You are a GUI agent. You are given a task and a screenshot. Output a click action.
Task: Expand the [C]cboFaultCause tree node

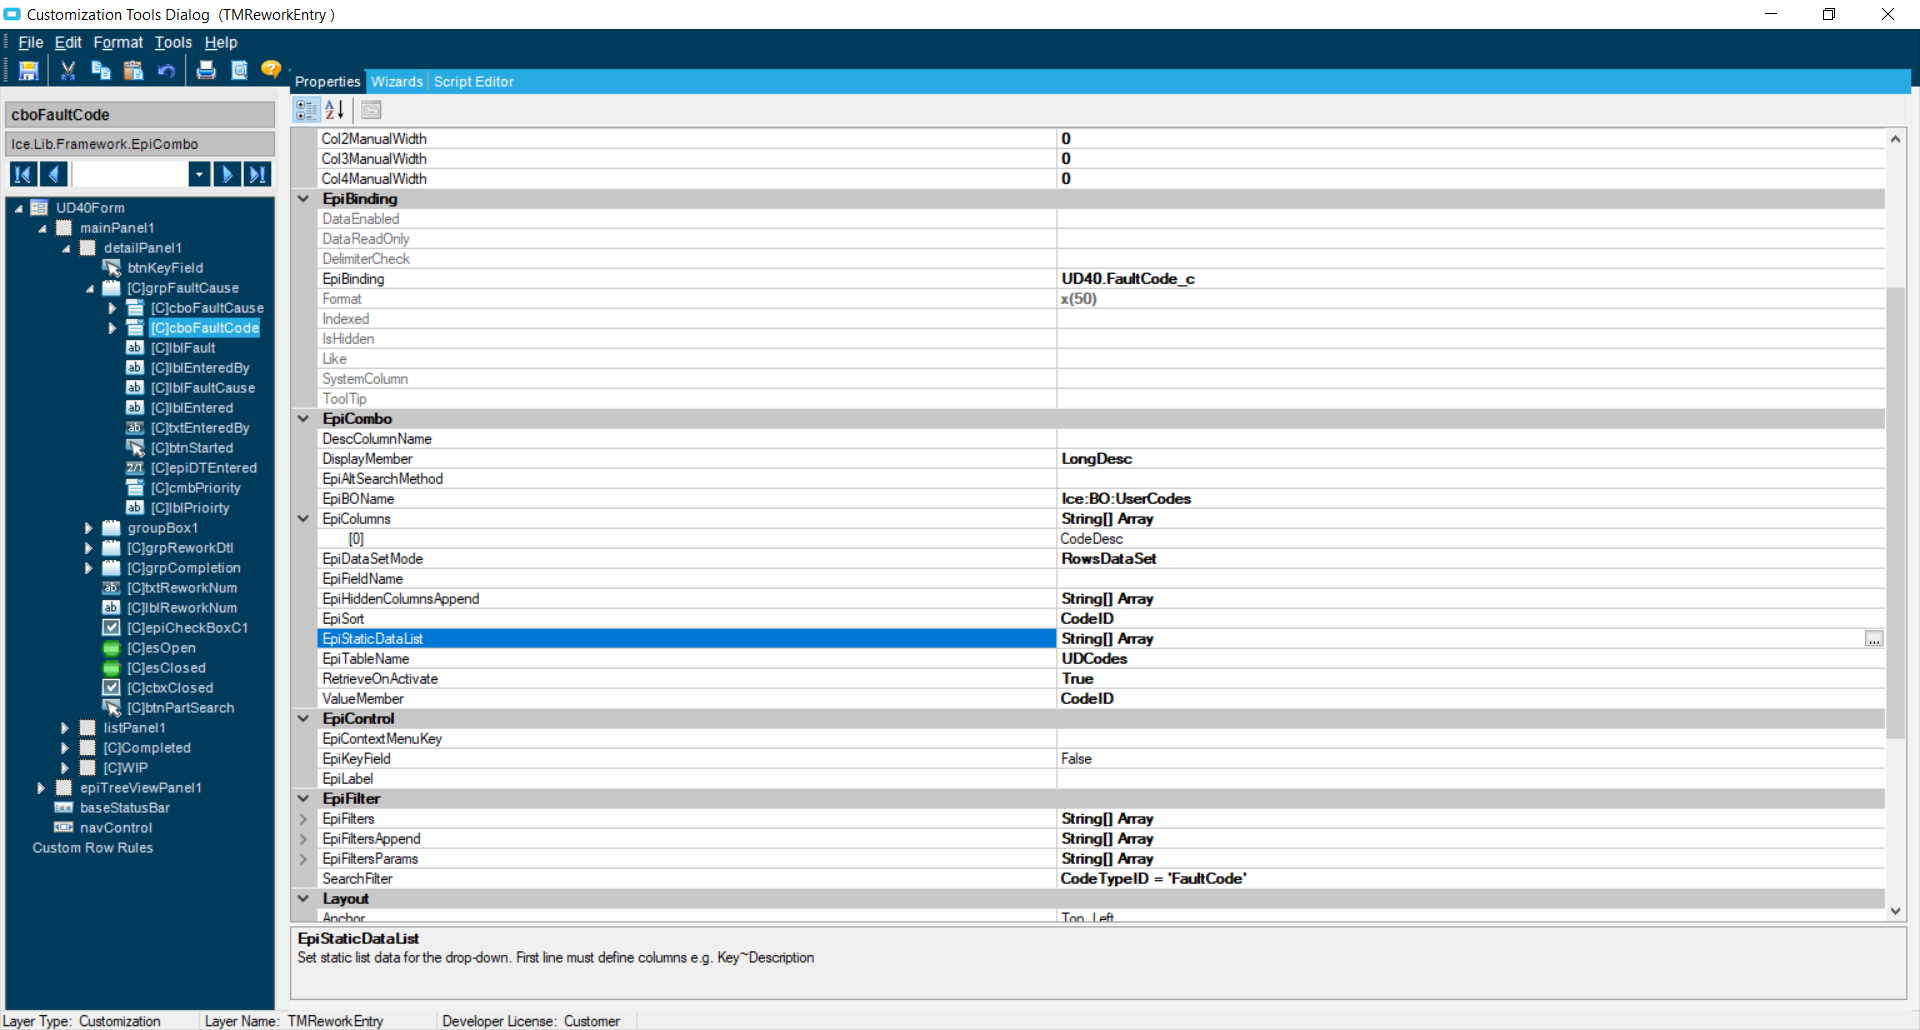(x=113, y=308)
